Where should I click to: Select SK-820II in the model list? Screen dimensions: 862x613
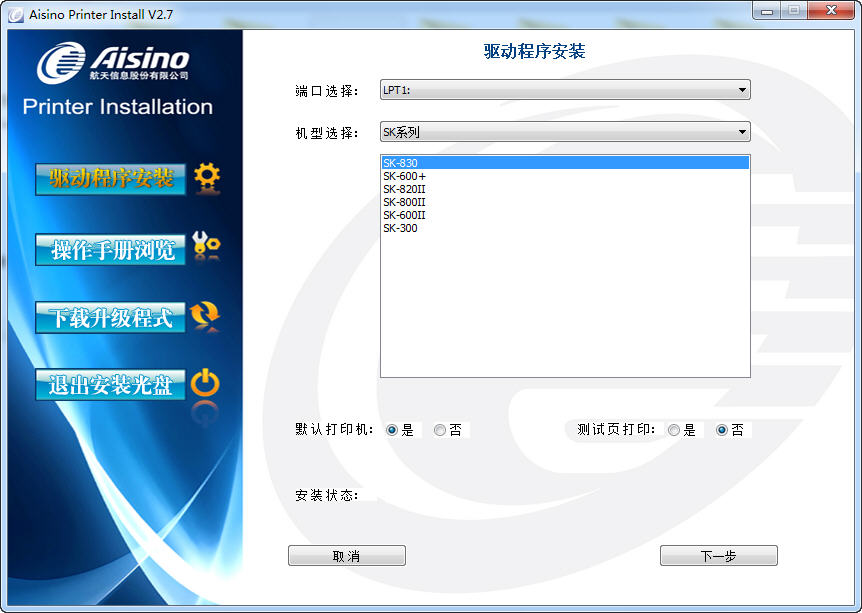565,189
